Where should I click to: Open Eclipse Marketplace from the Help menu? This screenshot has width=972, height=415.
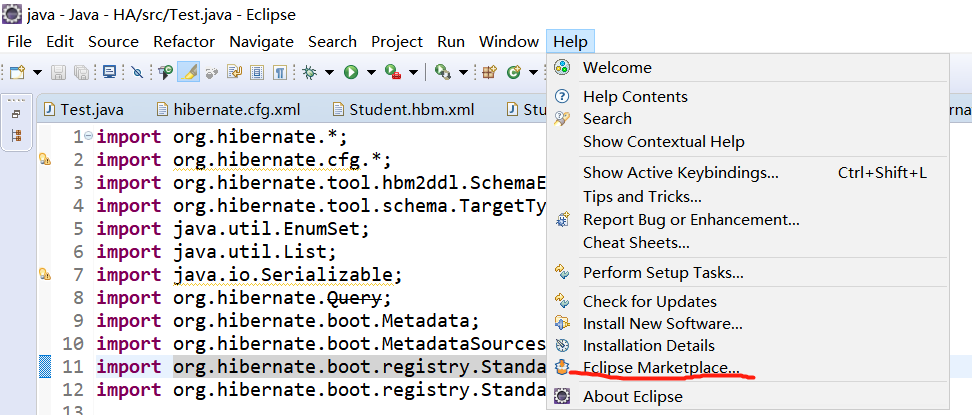point(661,367)
